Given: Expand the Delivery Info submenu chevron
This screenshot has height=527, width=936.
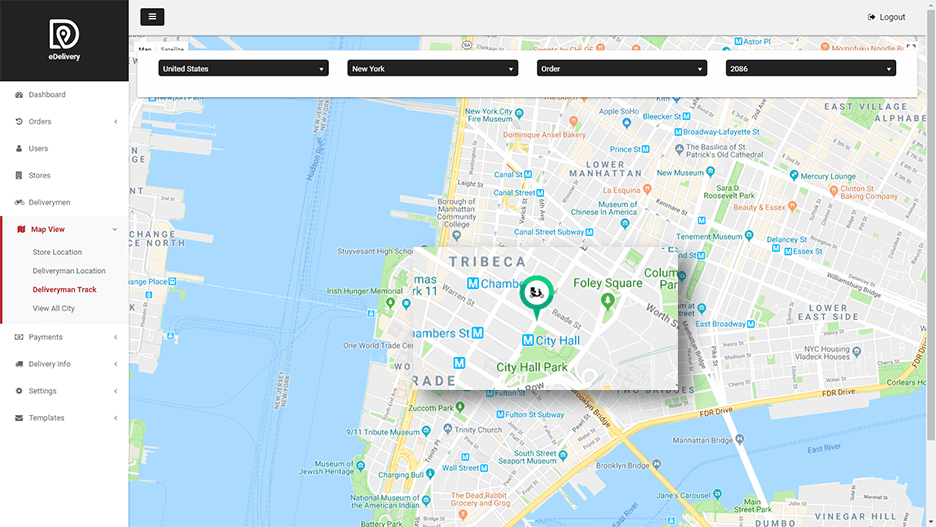Looking at the screenshot, I should pyautogui.click(x=116, y=364).
